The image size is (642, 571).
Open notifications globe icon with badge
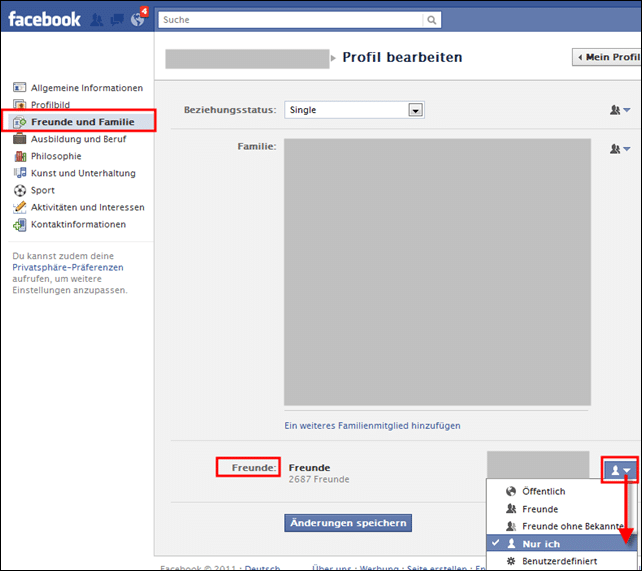tap(138, 18)
